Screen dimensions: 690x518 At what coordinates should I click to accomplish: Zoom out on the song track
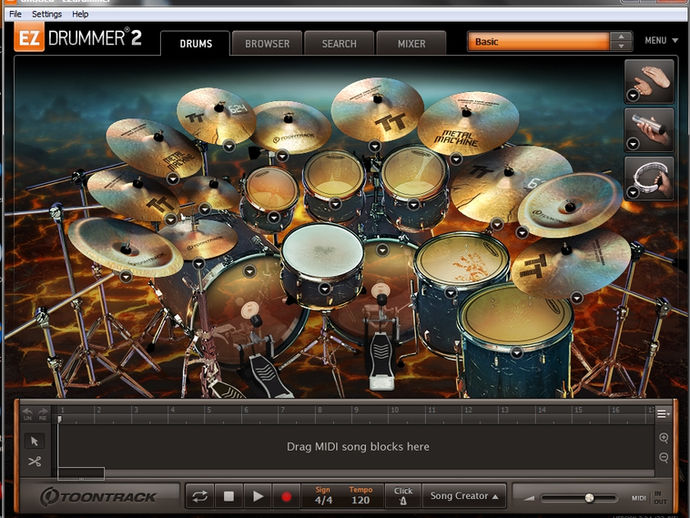pyautogui.click(x=664, y=457)
